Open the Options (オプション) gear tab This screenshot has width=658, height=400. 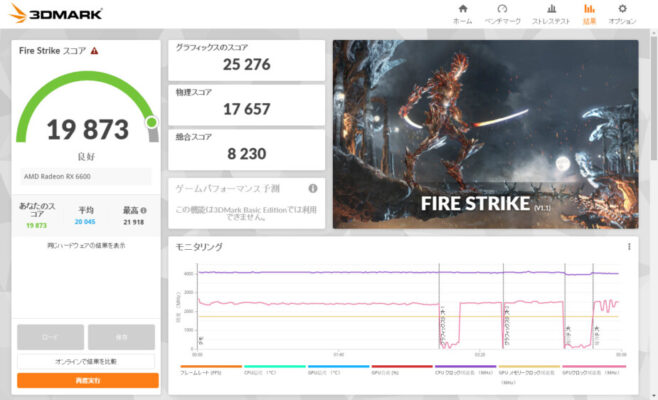[622, 14]
